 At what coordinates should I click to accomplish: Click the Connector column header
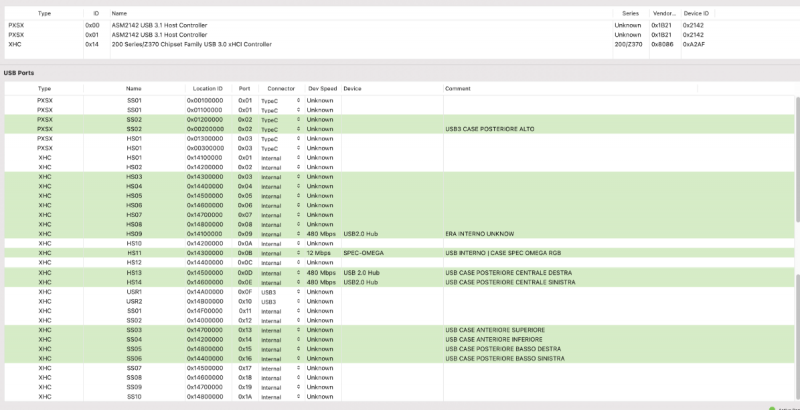pos(281,88)
